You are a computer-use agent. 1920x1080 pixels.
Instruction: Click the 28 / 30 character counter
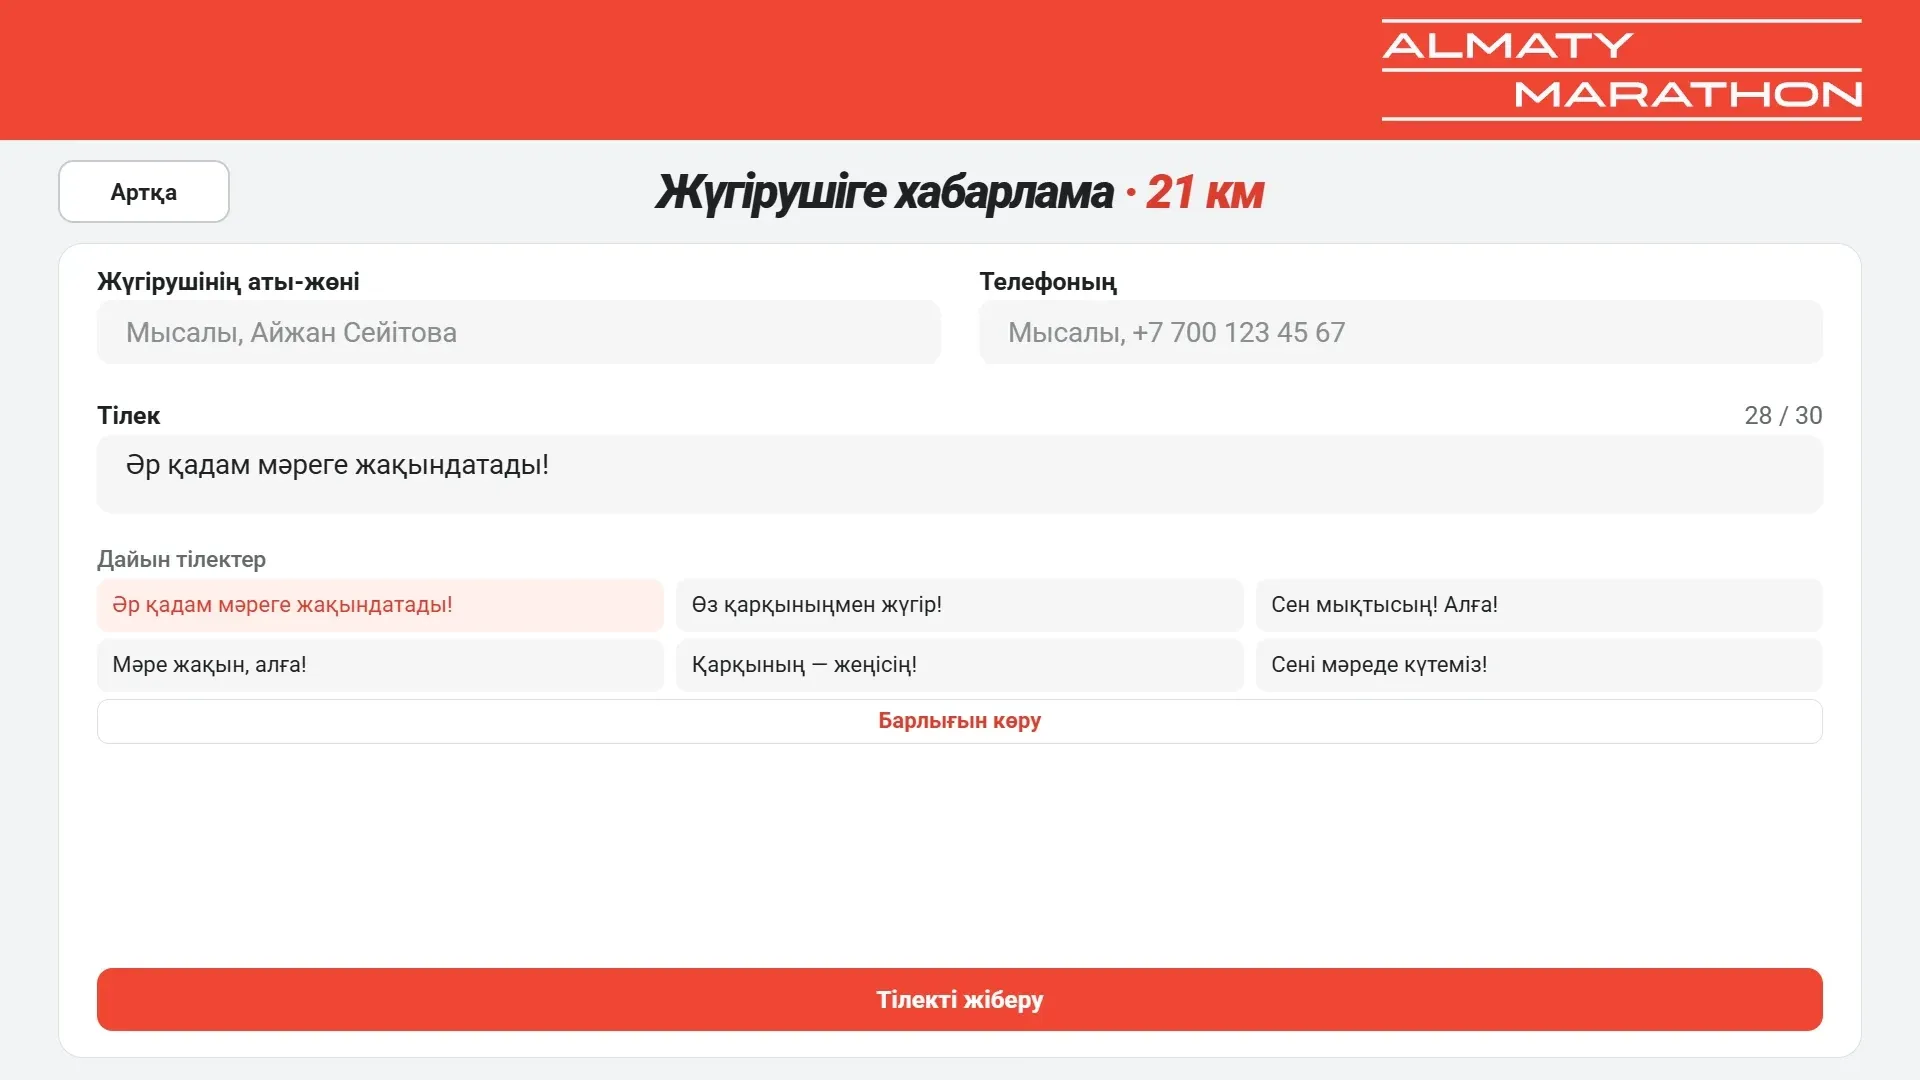point(1782,415)
